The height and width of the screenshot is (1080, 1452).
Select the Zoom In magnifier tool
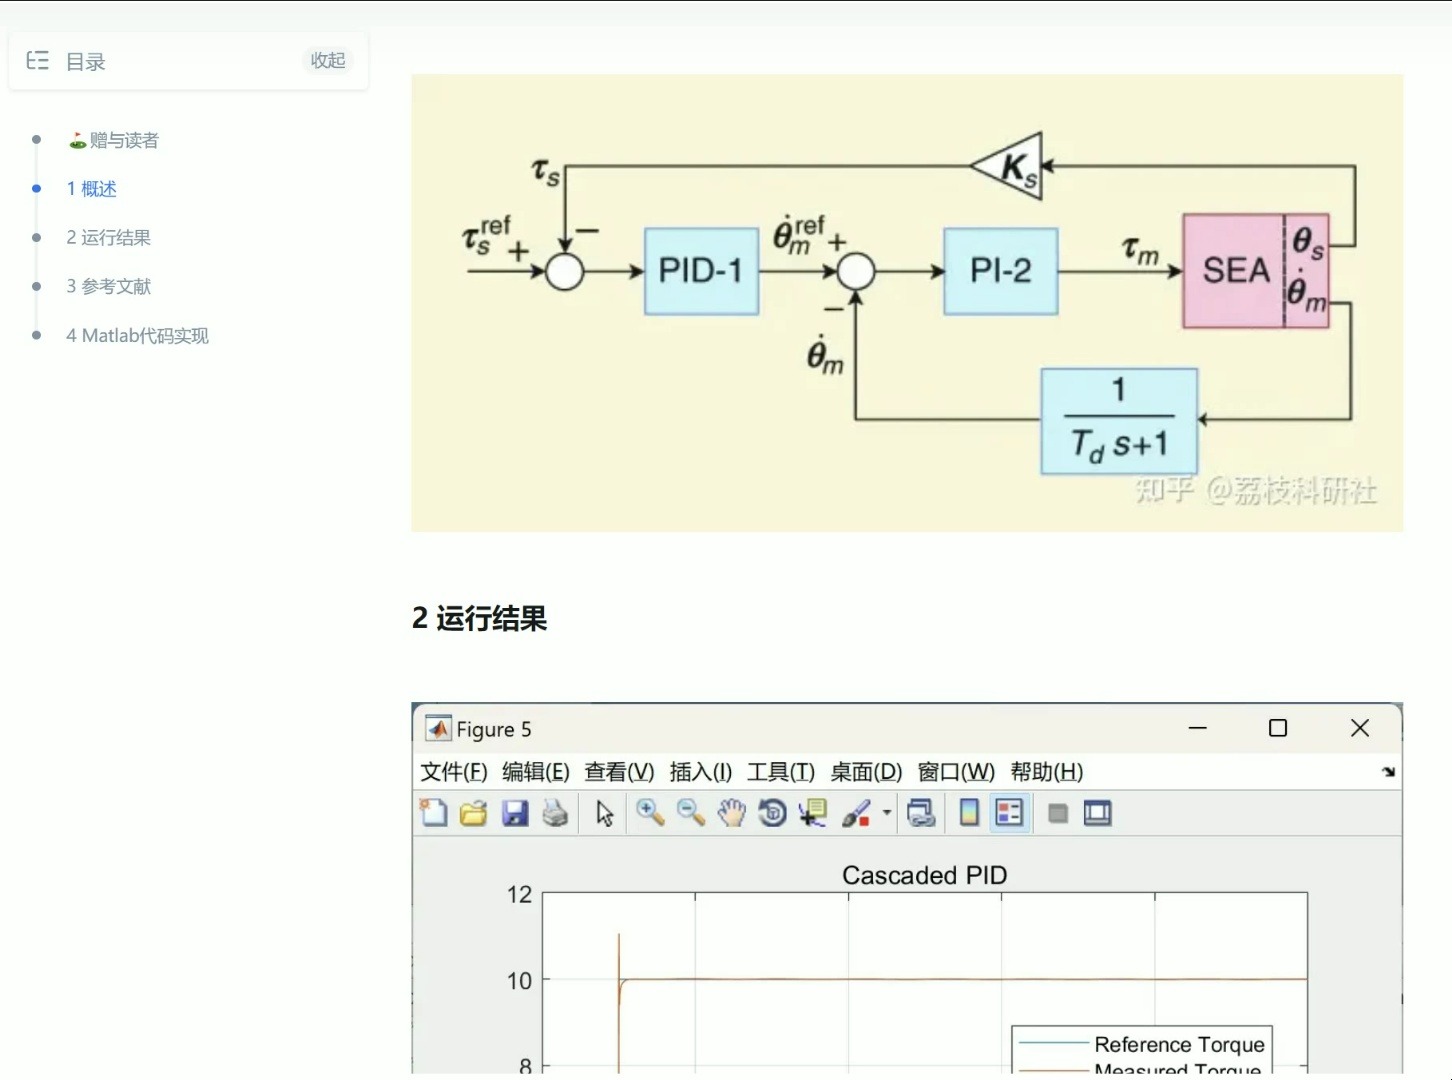650,813
